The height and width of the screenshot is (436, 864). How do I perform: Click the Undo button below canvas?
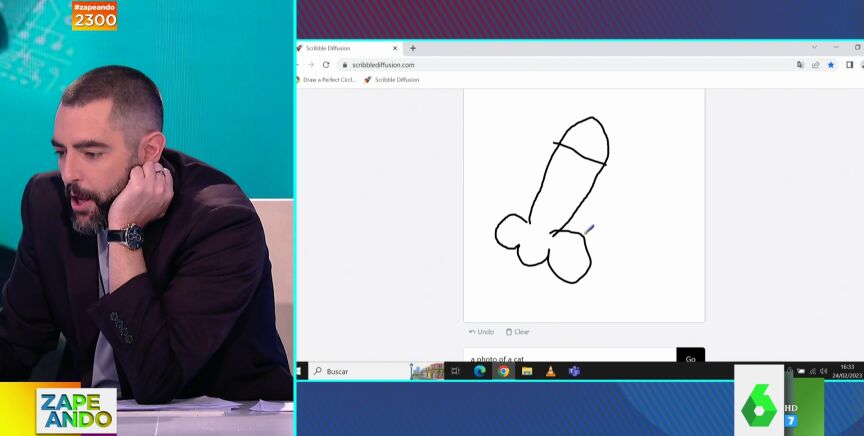pos(481,332)
